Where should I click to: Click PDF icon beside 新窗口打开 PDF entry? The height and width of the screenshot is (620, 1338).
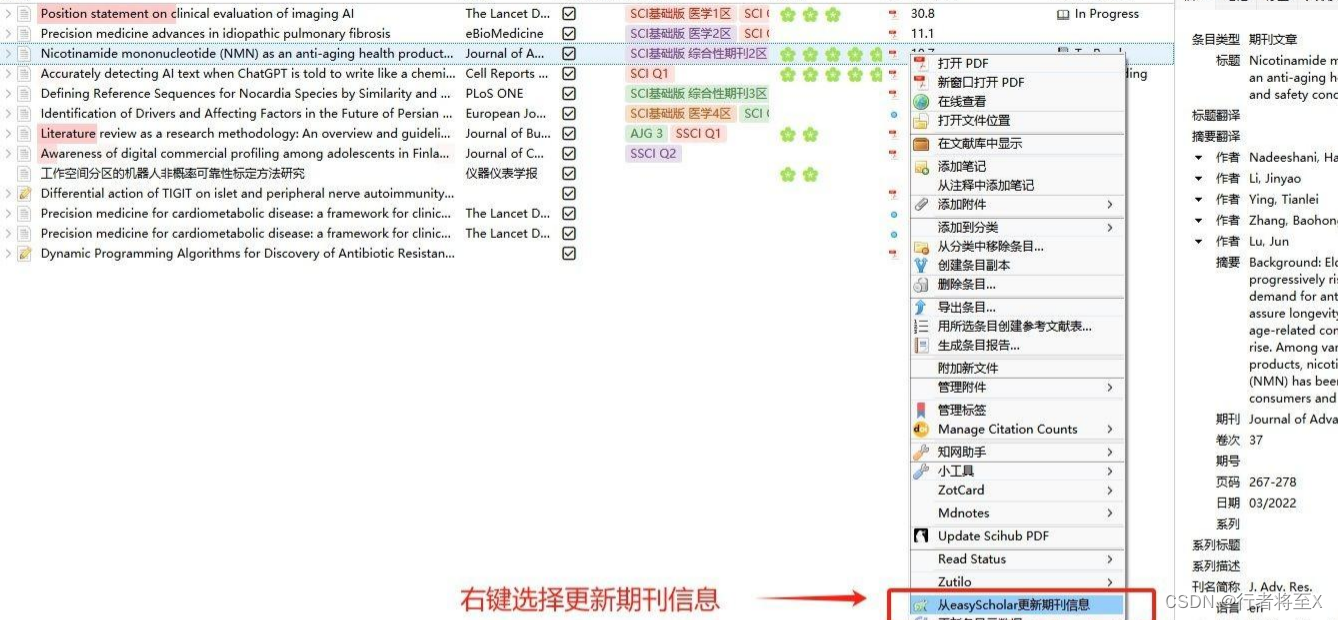(921, 82)
